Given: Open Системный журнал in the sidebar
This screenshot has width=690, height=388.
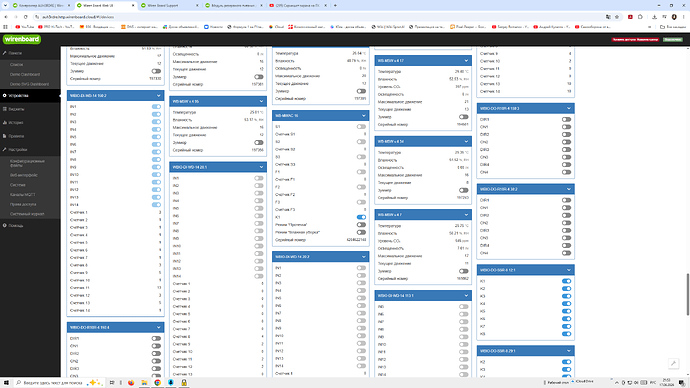Looking at the screenshot, I should [x=27, y=214].
